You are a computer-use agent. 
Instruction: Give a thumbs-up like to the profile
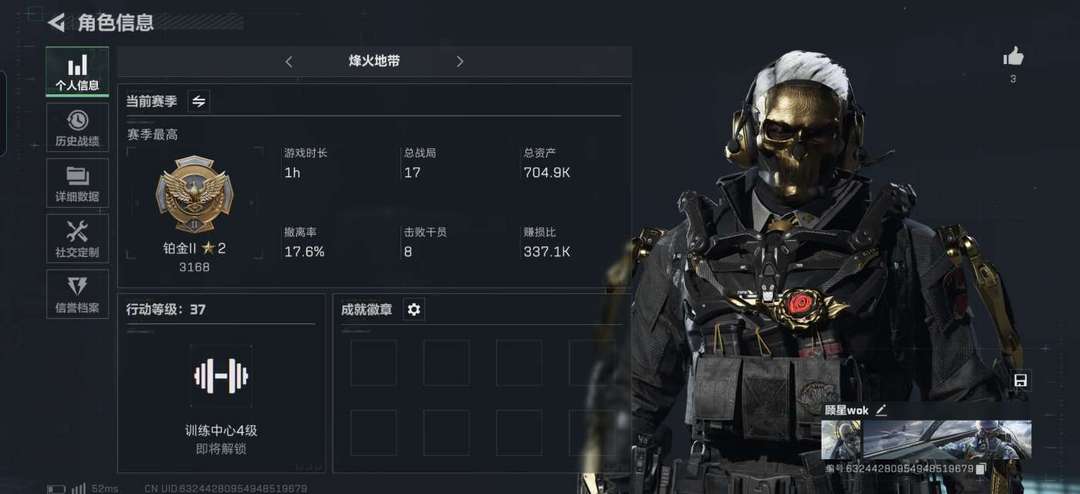1013,56
